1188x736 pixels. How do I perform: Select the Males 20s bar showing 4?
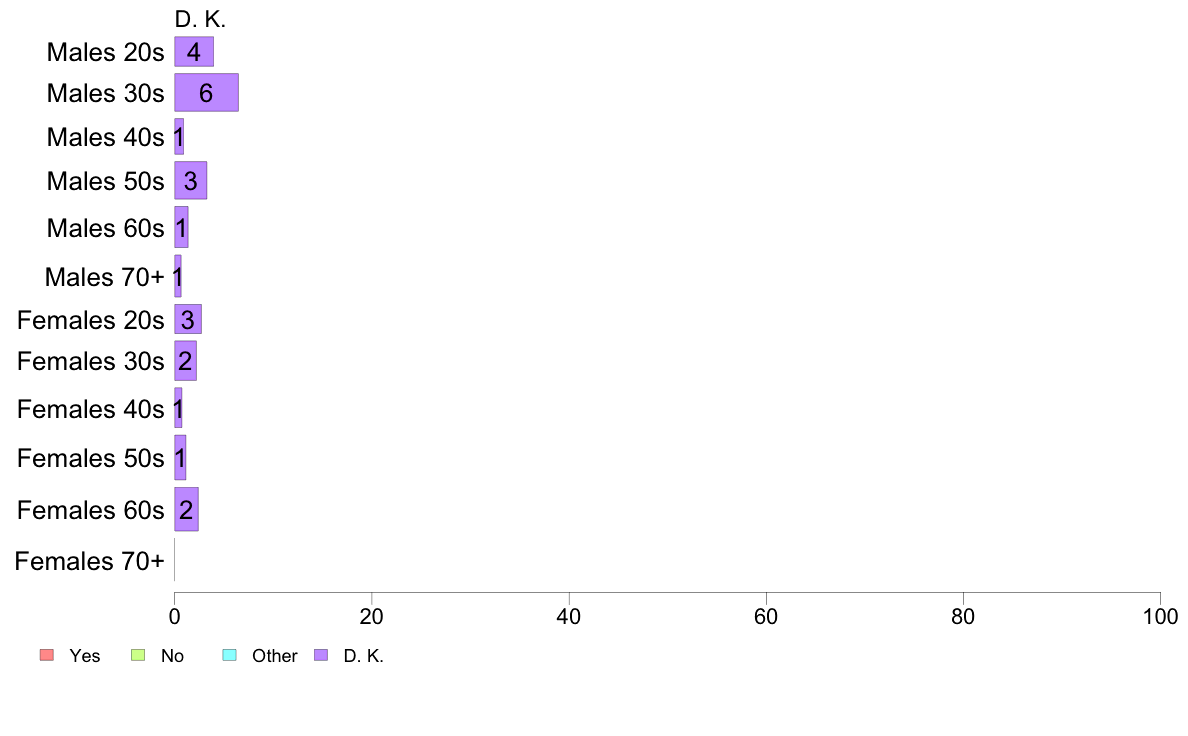[194, 52]
